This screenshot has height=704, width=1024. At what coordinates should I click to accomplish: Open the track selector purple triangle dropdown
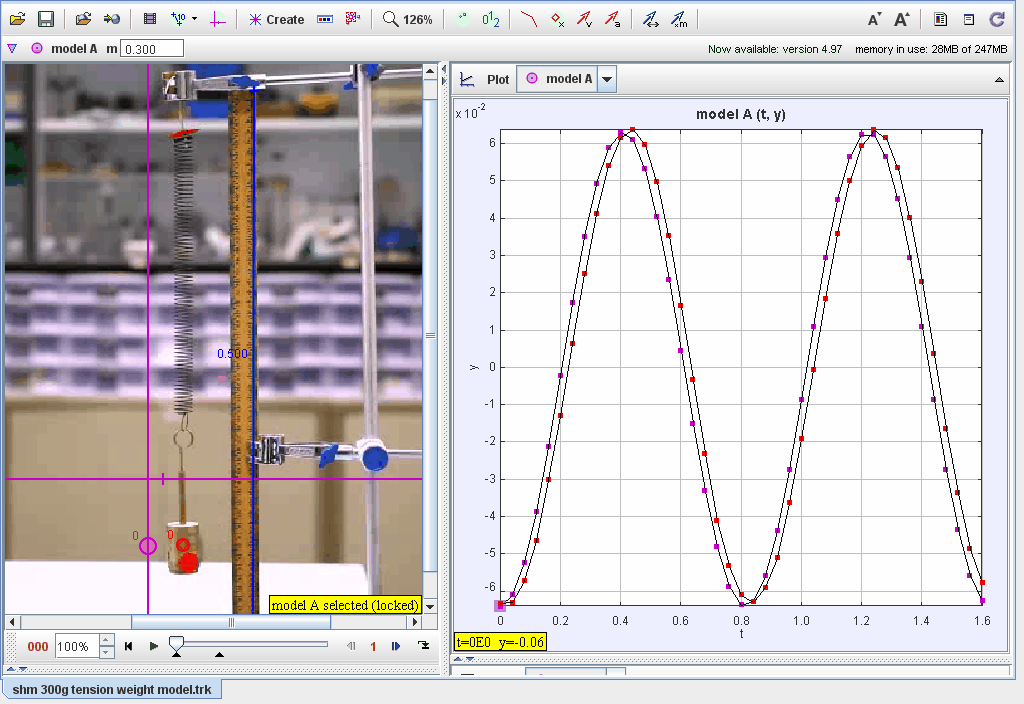pos(12,48)
